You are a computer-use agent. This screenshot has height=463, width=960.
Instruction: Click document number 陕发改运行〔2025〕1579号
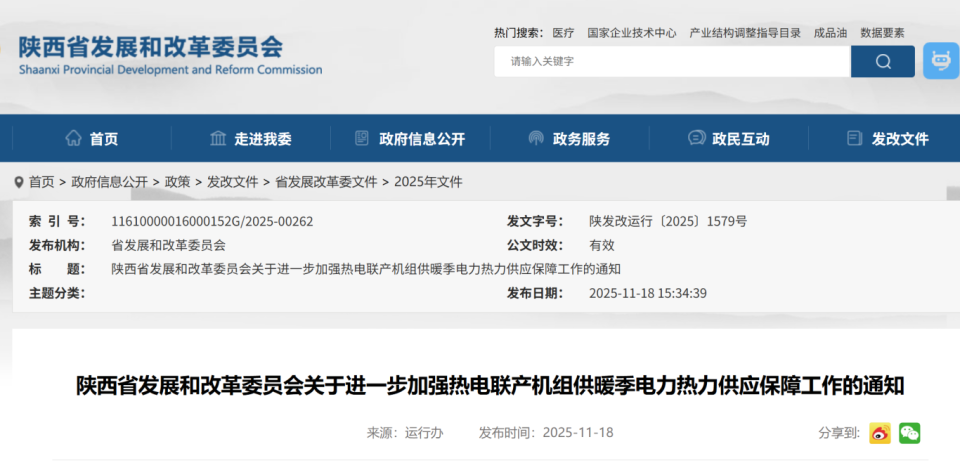(668, 222)
